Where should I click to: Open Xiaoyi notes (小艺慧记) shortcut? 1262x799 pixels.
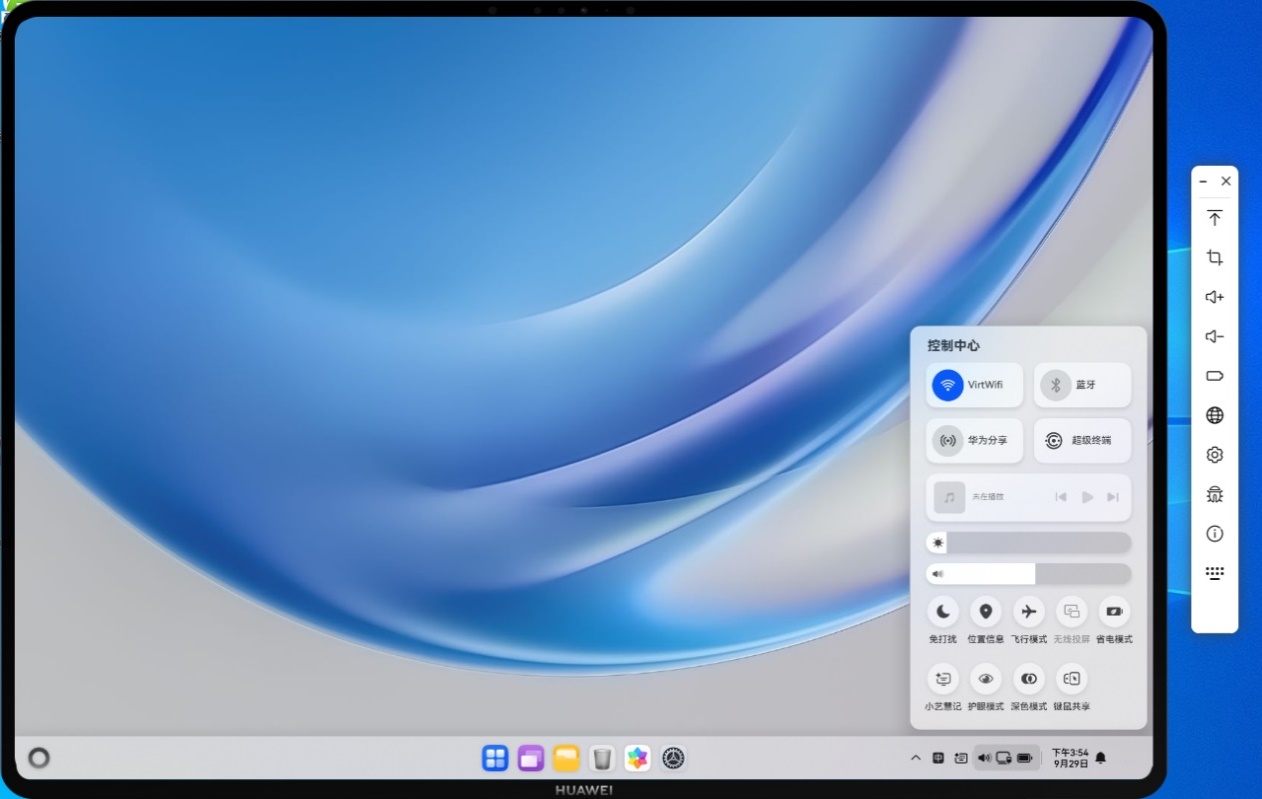943,679
